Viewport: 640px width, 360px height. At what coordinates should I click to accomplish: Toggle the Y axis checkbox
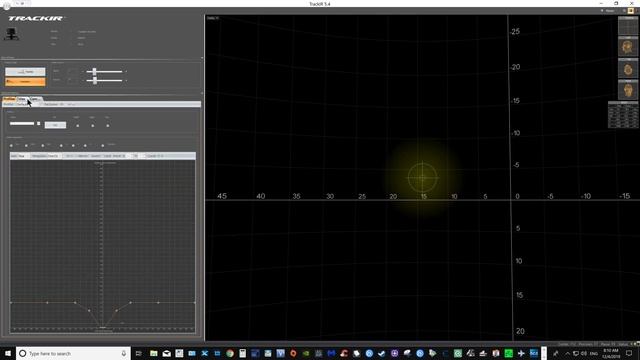pos(73,145)
